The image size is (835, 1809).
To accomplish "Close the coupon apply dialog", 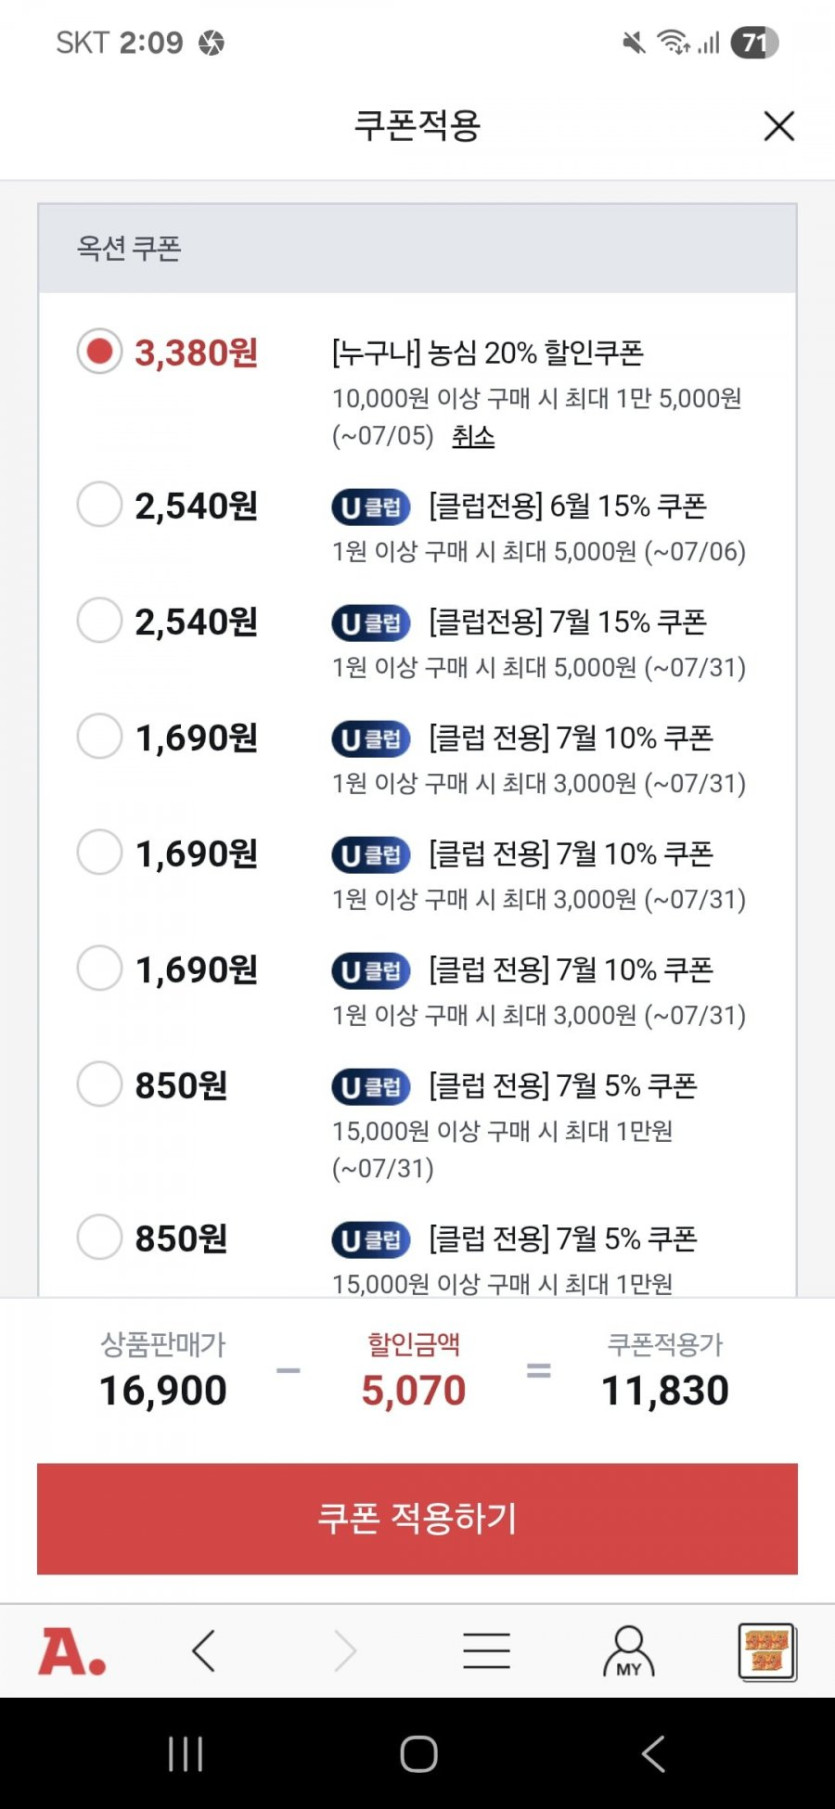I will click(778, 126).
